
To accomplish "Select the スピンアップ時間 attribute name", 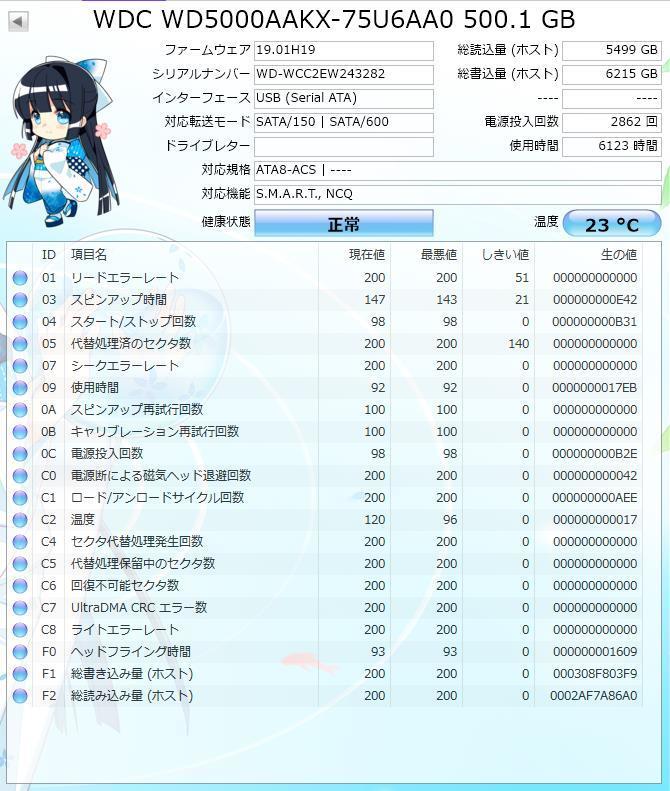I will coord(119,300).
